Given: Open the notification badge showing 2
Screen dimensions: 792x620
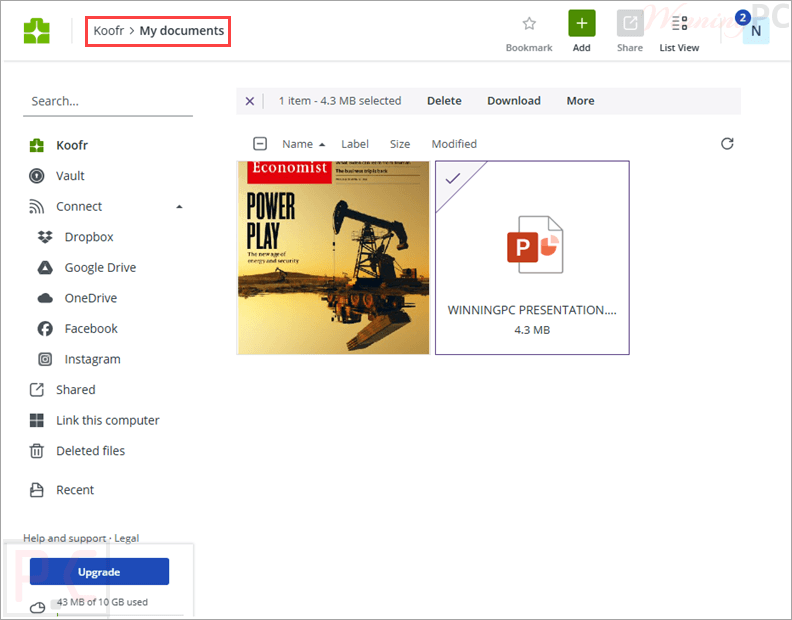Looking at the screenshot, I should (742, 18).
